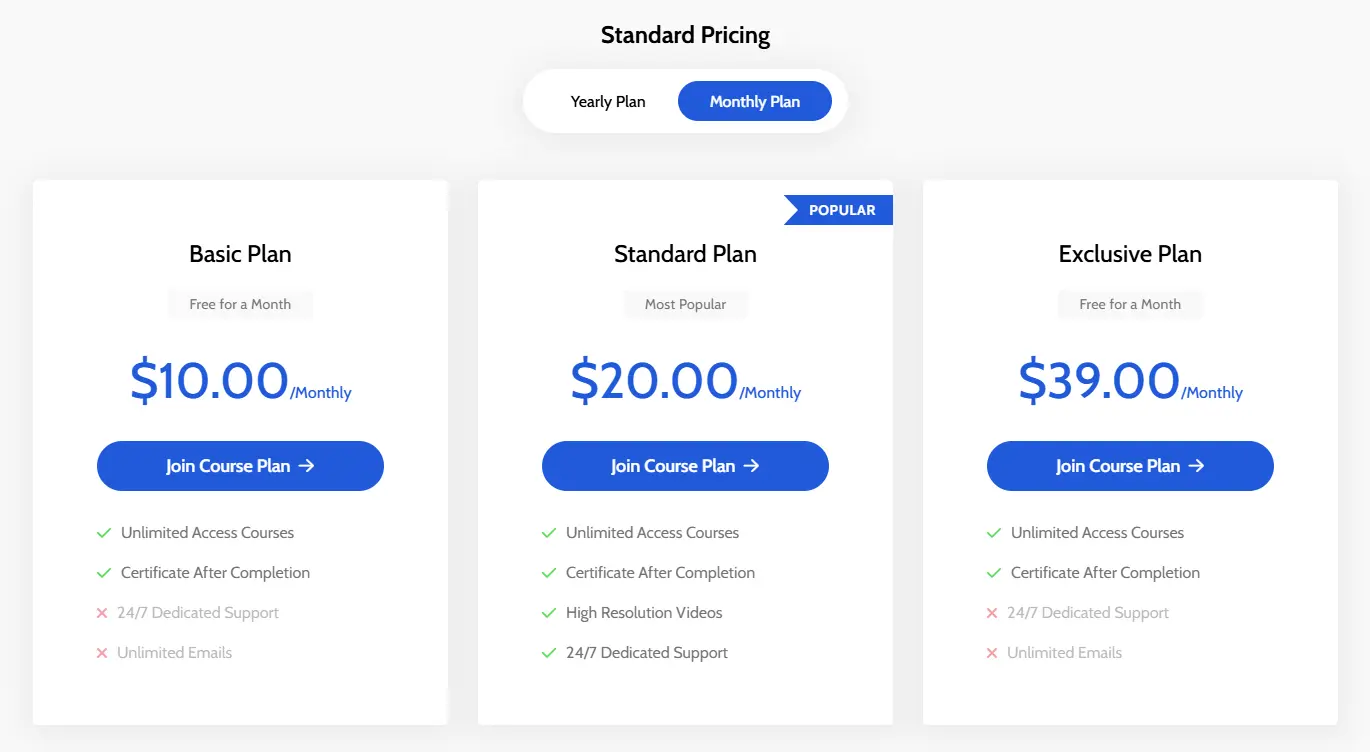The height and width of the screenshot is (752, 1370).
Task: Click Basic Plan's Unlimited Access Courses checkmark
Action: [104, 533]
